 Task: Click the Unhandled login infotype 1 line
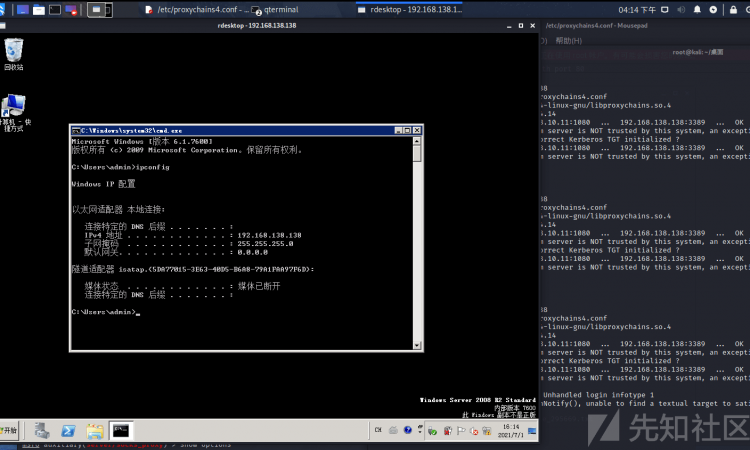tap(598, 395)
